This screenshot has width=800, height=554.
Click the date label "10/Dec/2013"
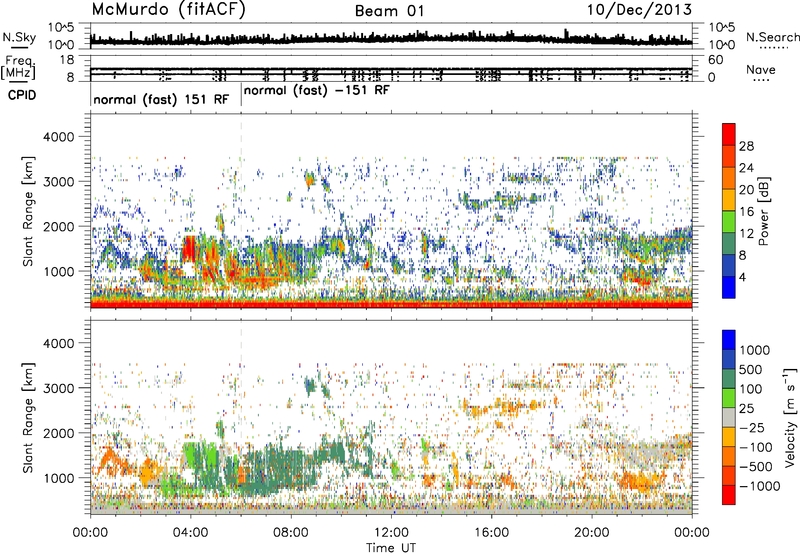[x=639, y=10]
